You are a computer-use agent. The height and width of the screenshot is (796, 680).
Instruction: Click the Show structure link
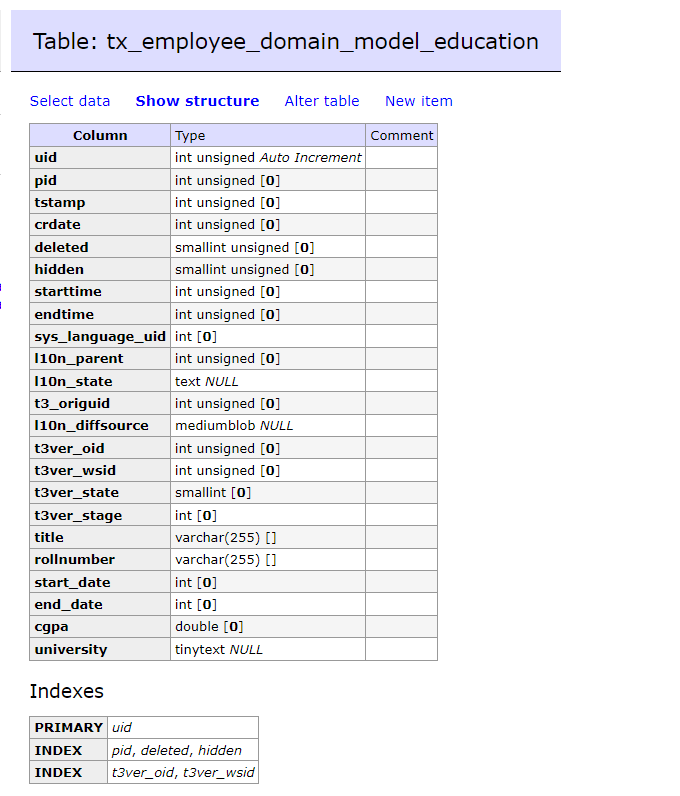point(197,101)
